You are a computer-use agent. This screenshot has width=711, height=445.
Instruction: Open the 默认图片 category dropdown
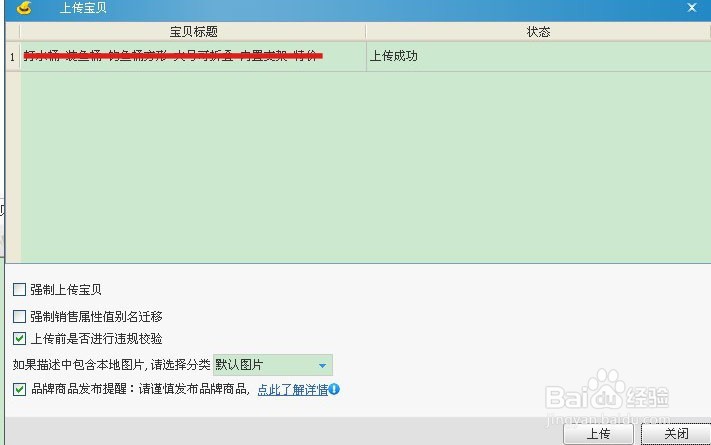click(273, 365)
